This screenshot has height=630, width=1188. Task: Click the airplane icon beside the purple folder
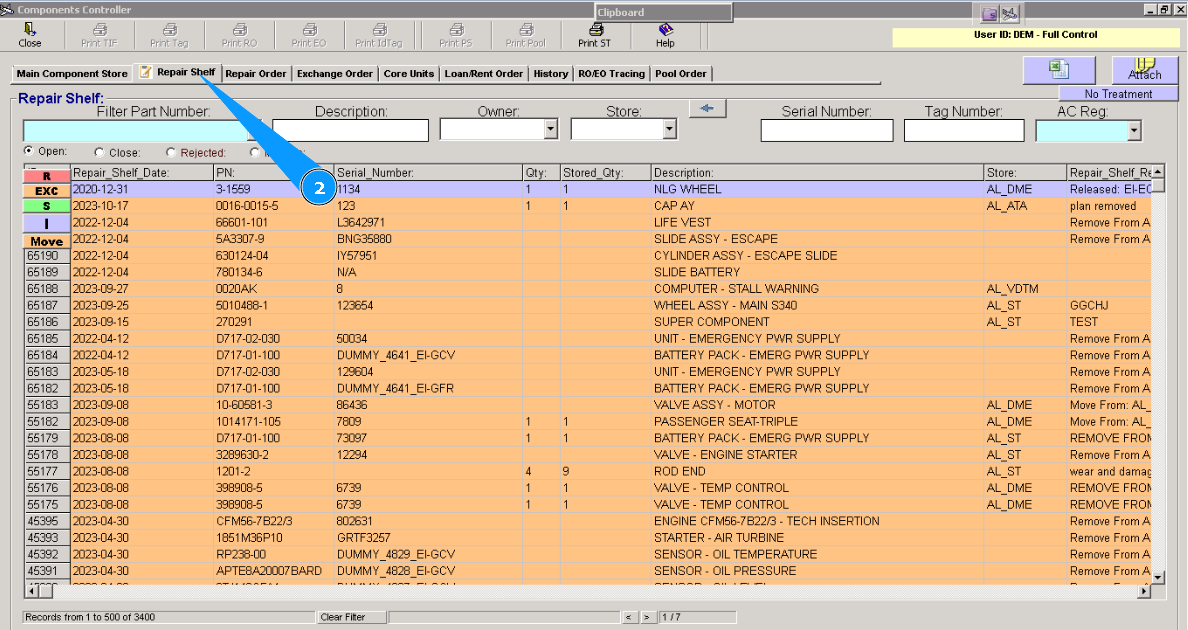1010,13
